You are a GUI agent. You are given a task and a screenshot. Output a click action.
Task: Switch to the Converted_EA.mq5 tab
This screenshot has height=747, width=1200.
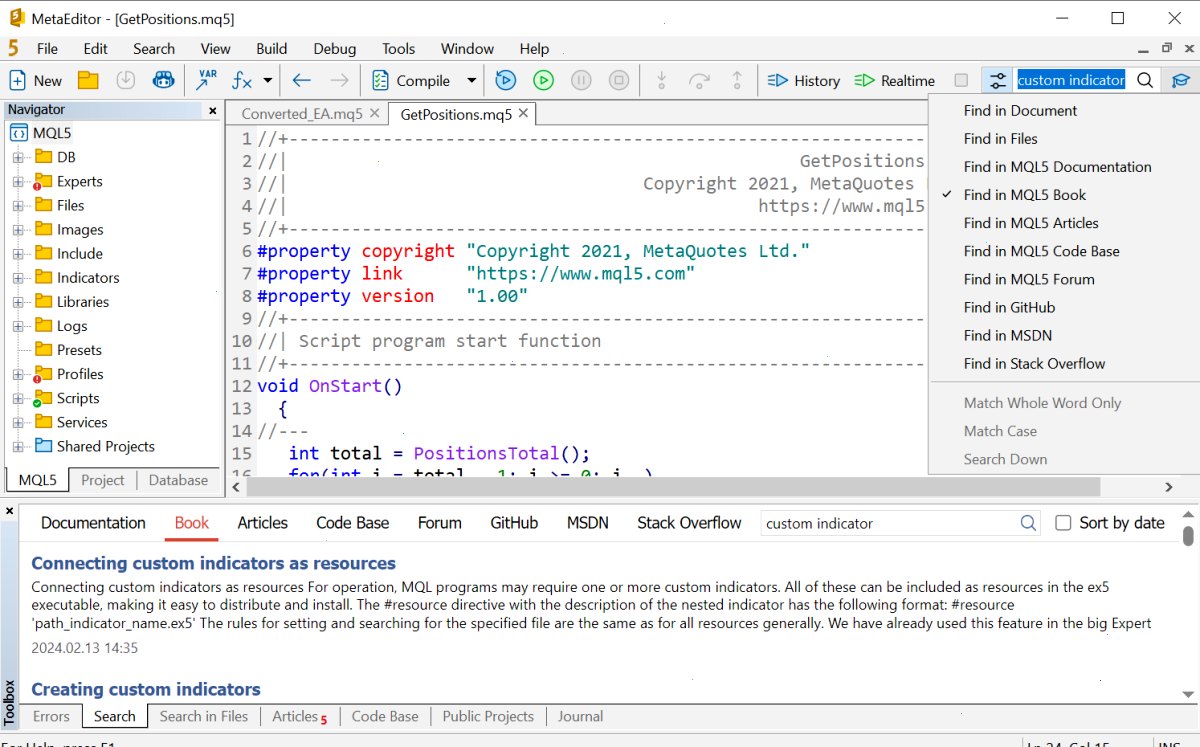click(x=301, y=114)
